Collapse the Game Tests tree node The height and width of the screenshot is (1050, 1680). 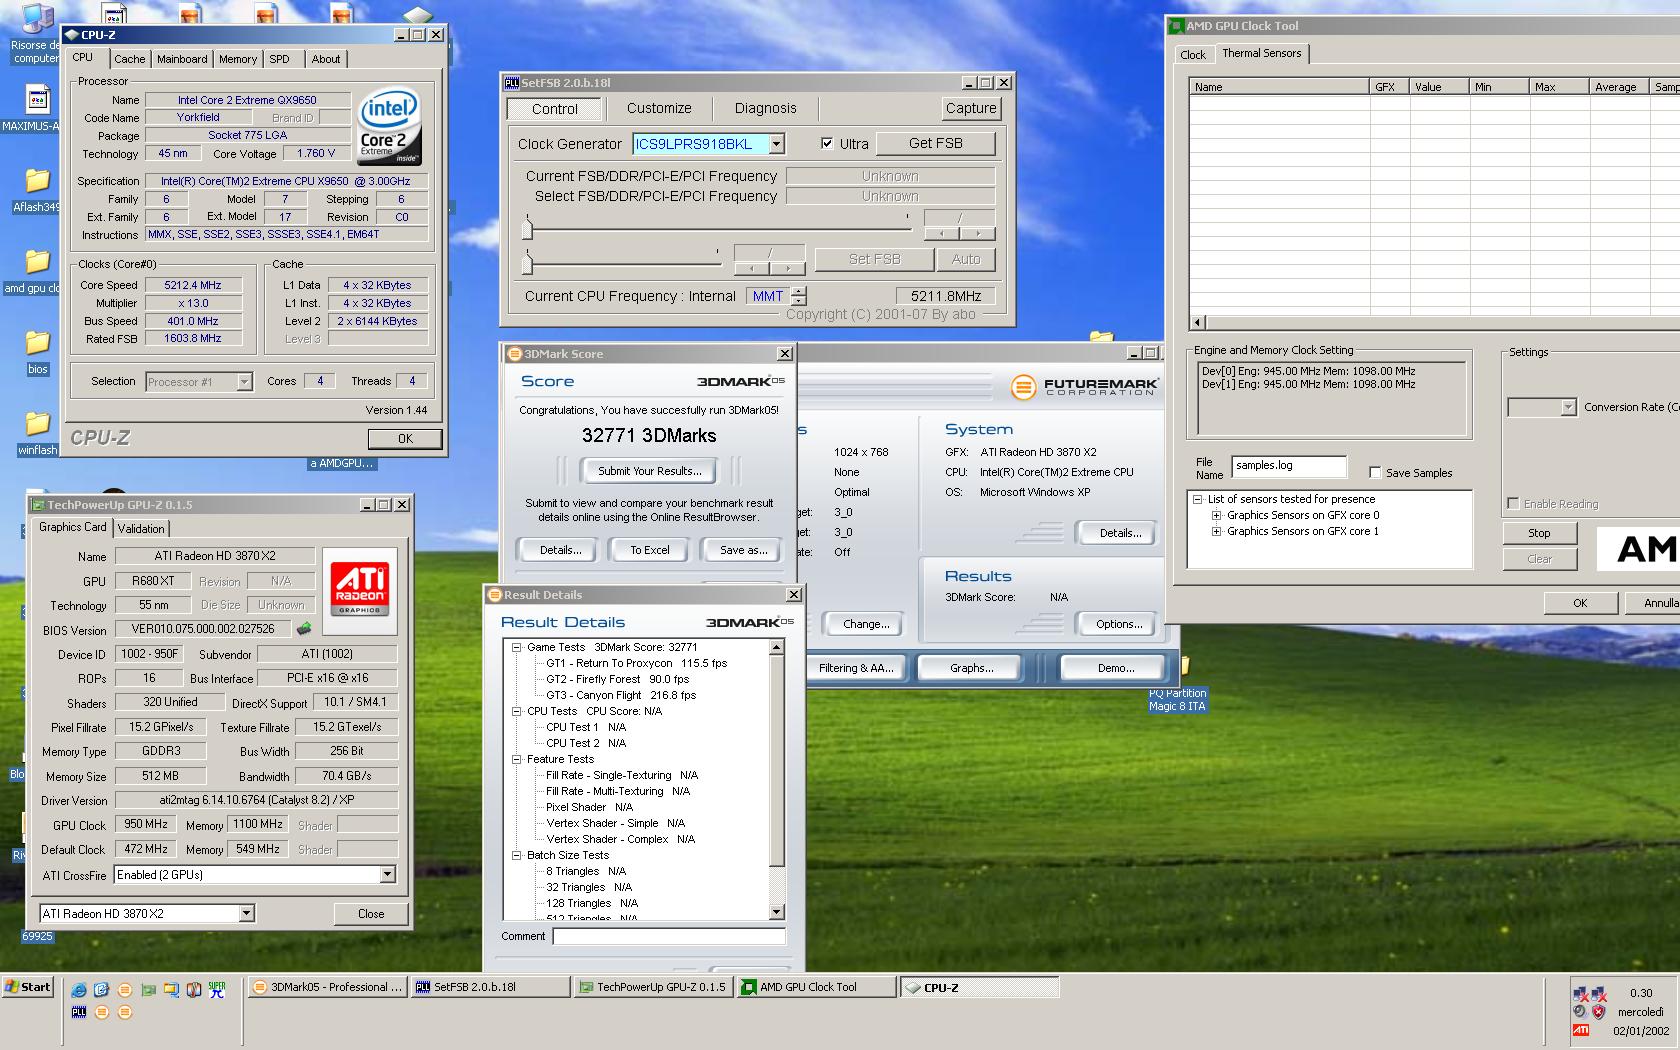517,647
